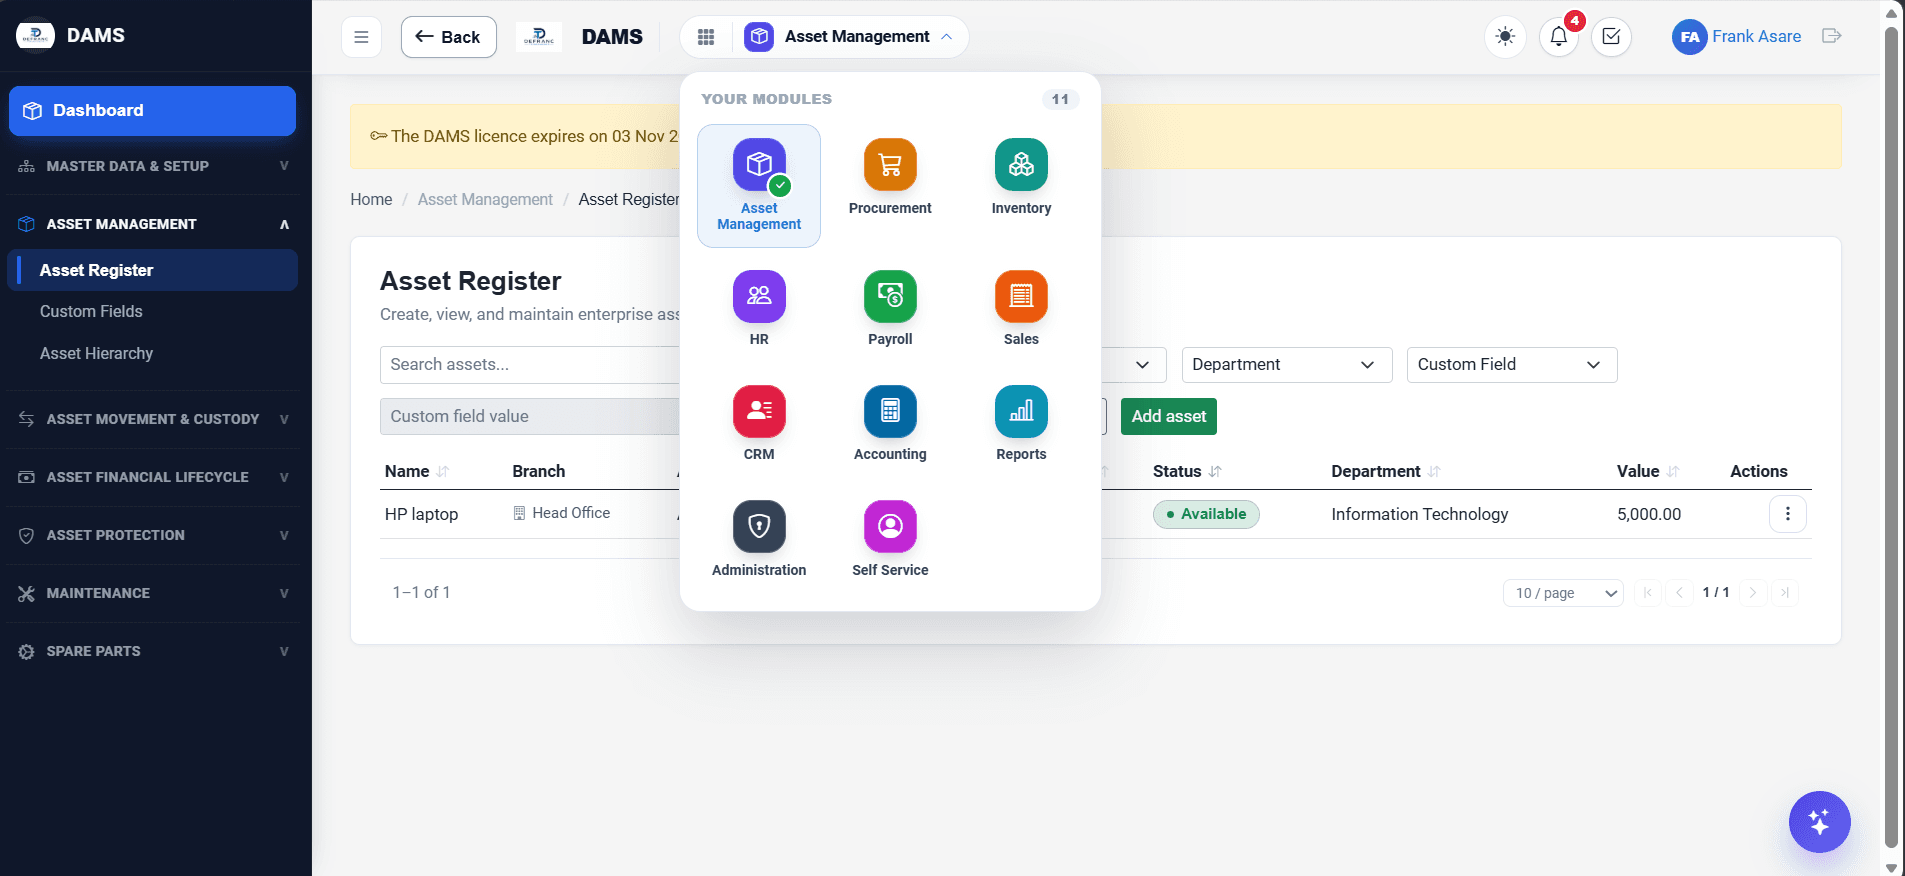Viewport: 1905px width, 876px height.
Task: Open the Accounting module
Action: [890, 424]
